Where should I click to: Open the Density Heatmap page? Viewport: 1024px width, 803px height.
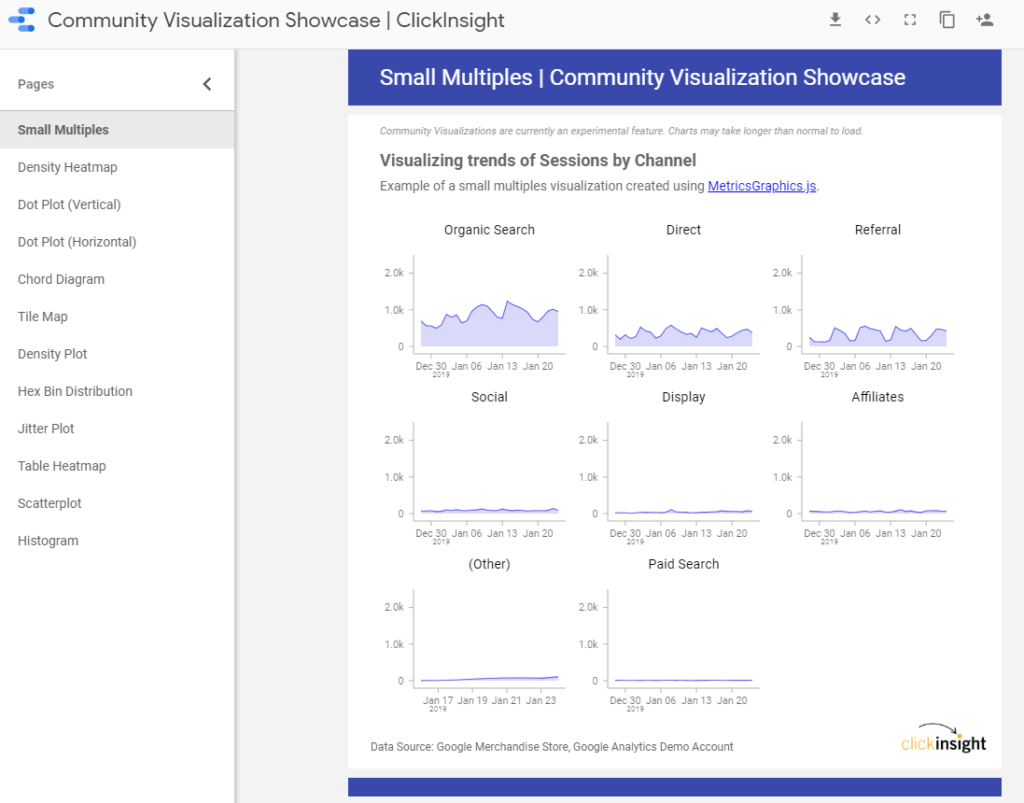coord(66,167)
